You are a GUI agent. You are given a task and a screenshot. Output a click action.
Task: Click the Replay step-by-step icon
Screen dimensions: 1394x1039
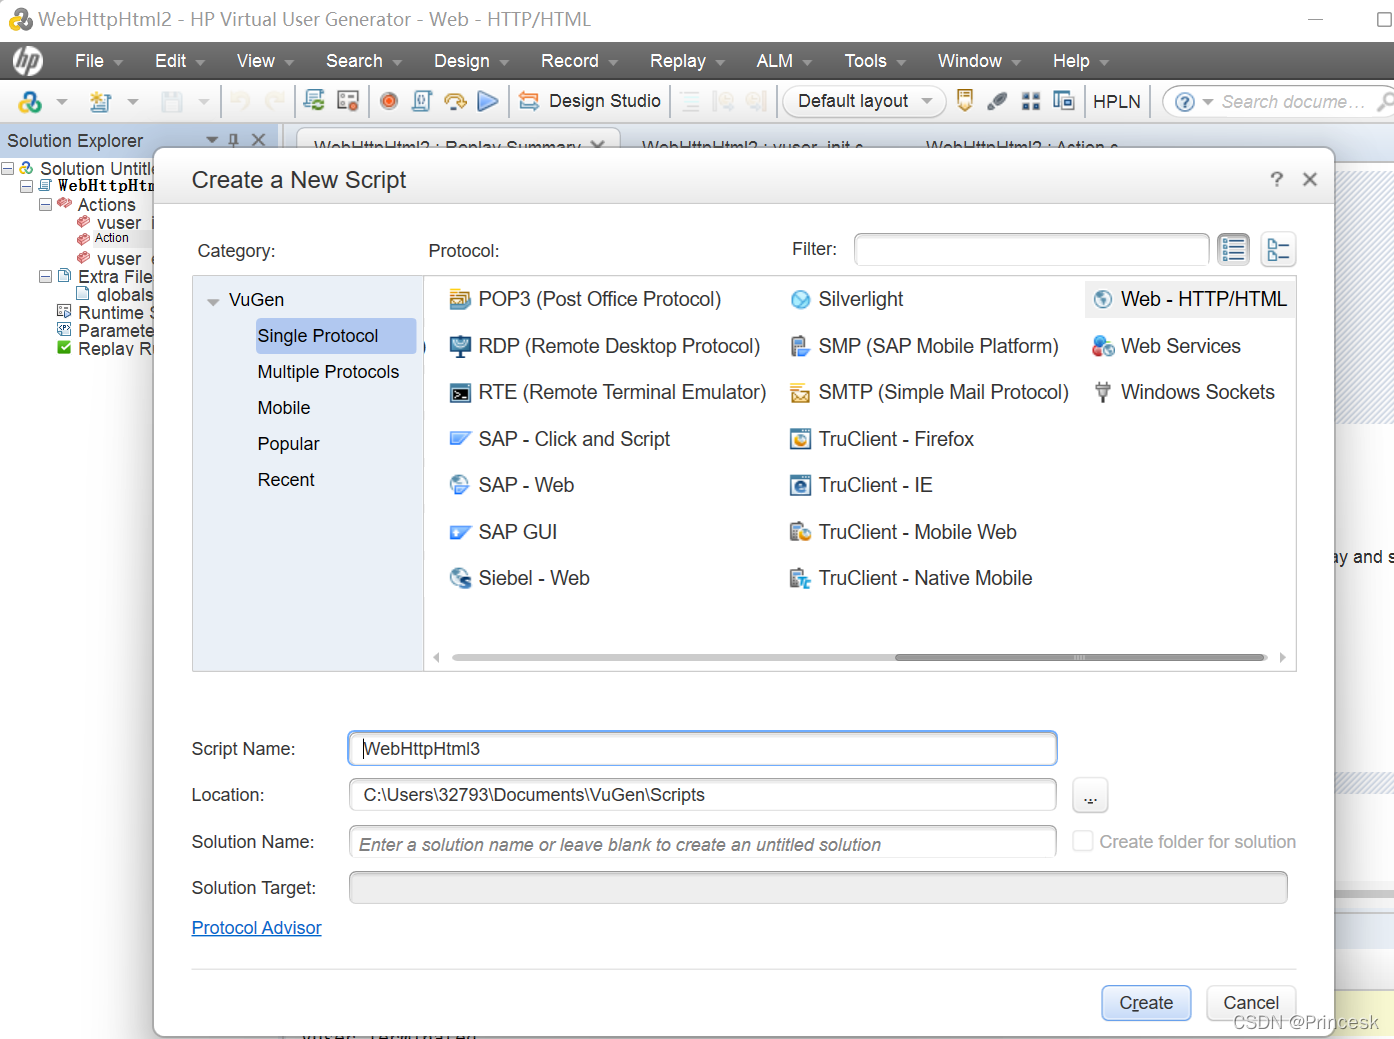tap(455, 101)
